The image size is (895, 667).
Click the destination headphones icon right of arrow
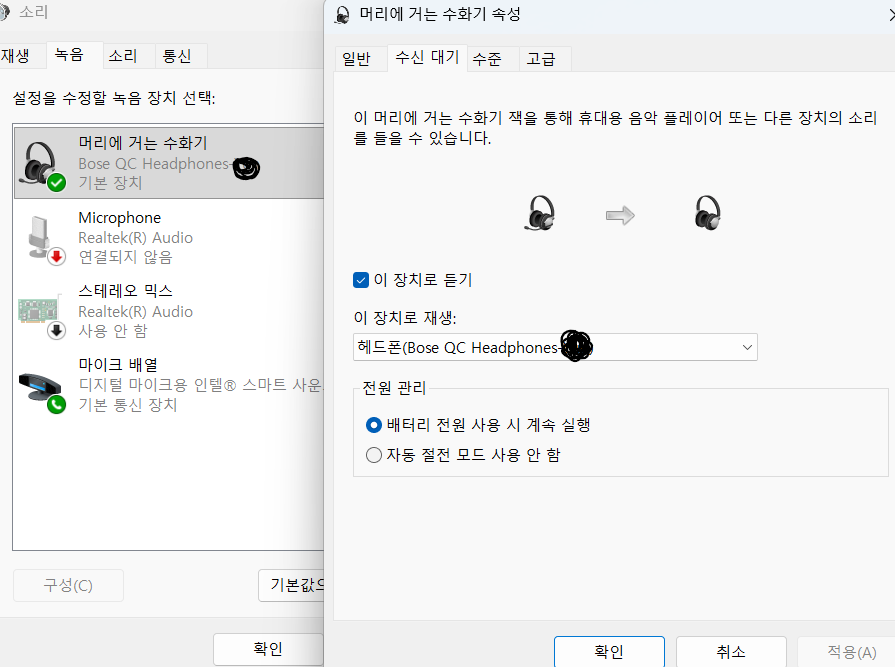click(707, 213)
